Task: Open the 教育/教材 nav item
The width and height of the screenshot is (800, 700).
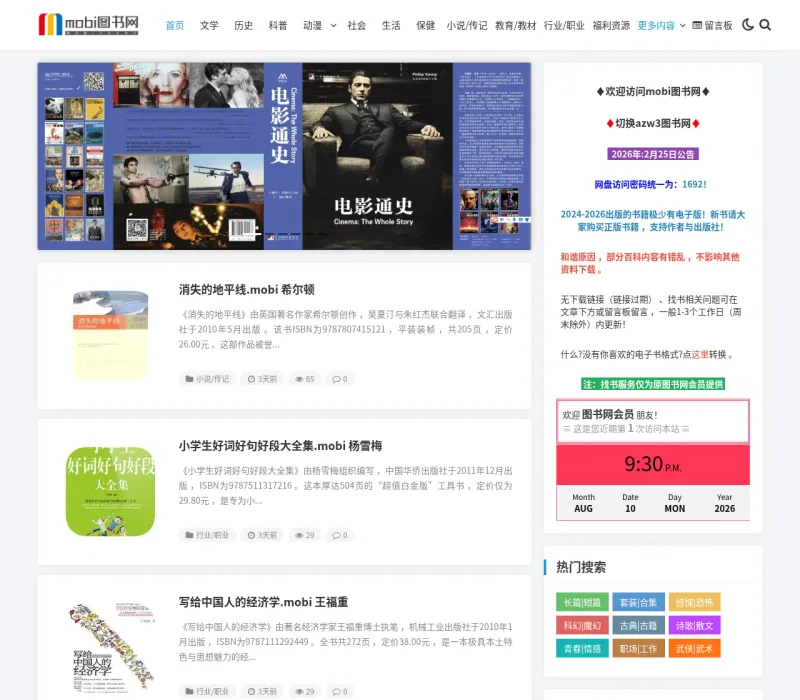Action: click(515, 25)
